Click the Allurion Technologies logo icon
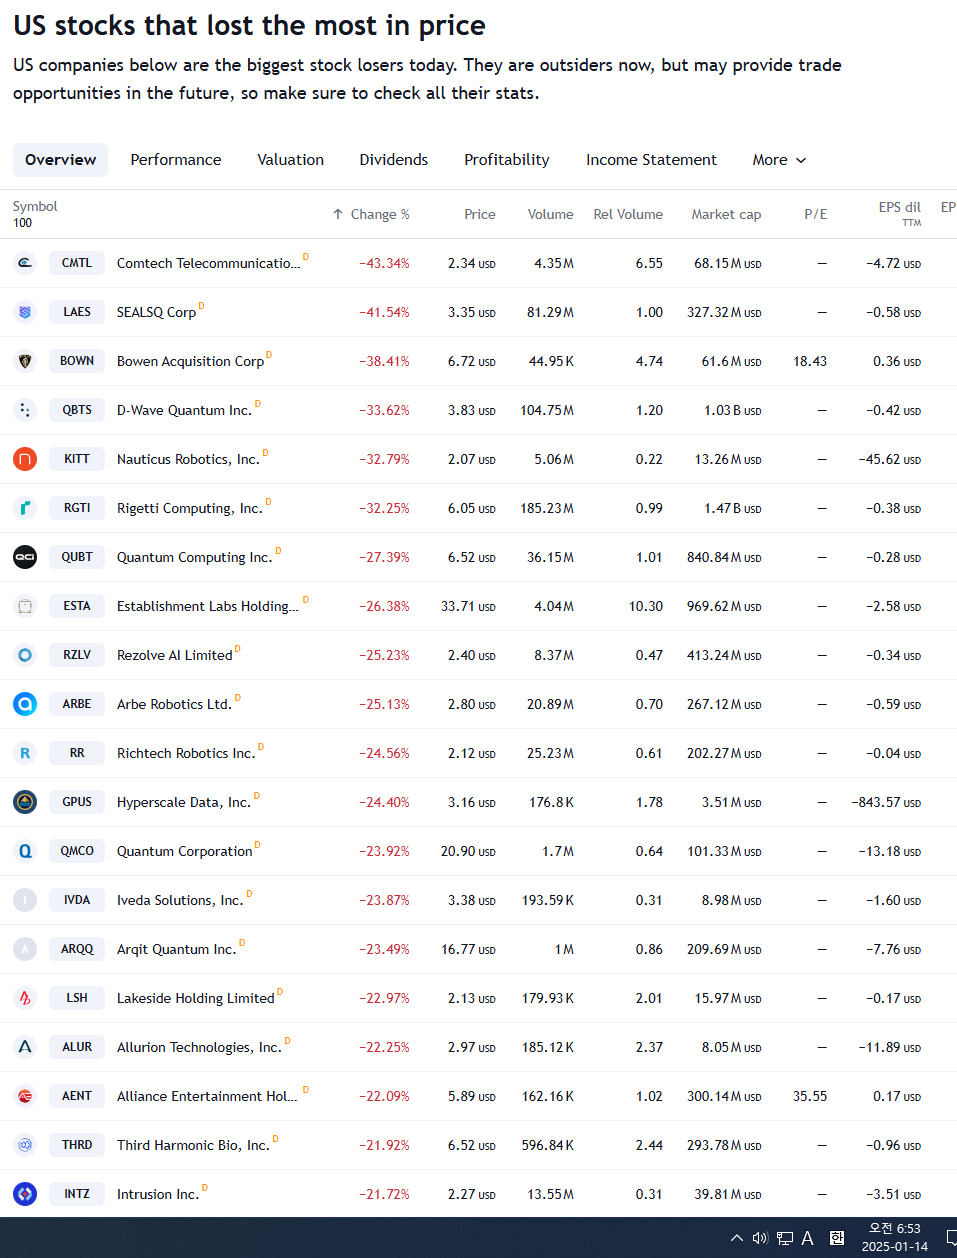 coord(25,1047)
